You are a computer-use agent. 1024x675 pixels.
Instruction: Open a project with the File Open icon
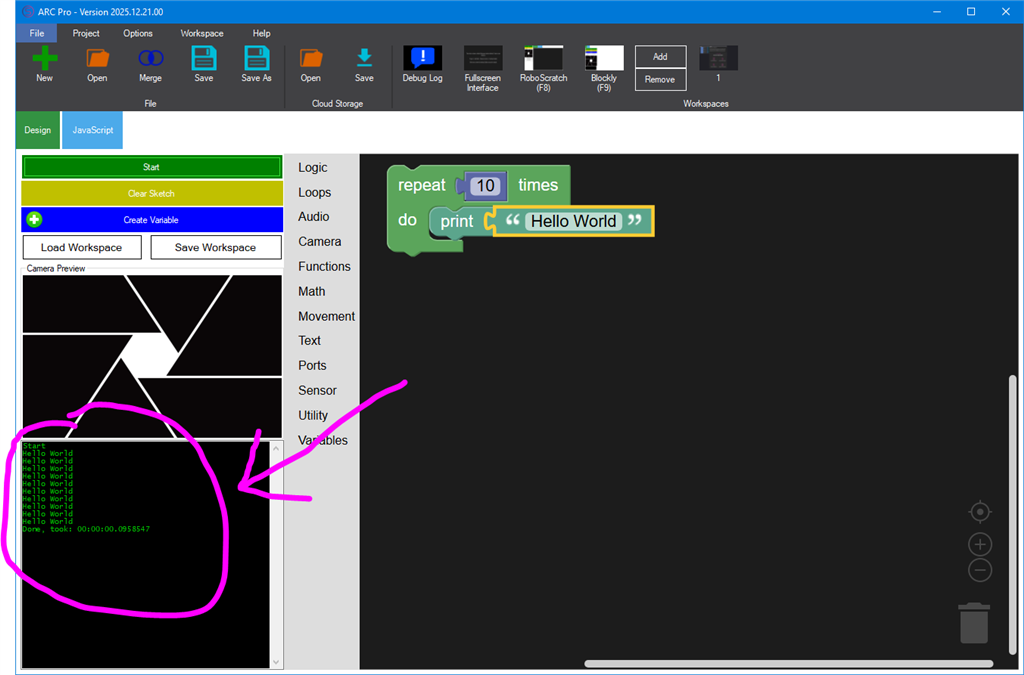click(x=97, y=59)
